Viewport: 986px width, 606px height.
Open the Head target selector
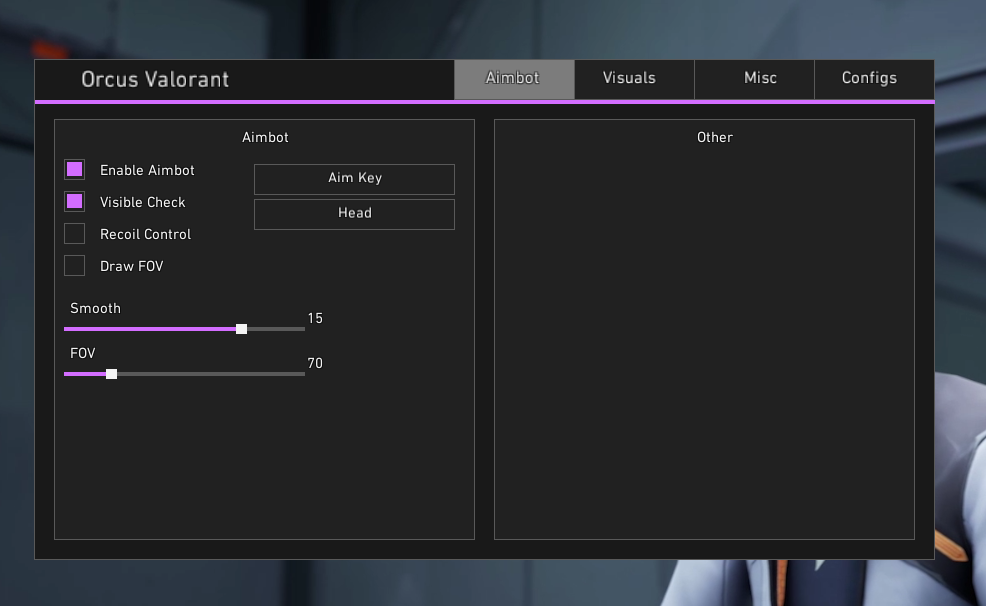(354, 214)
